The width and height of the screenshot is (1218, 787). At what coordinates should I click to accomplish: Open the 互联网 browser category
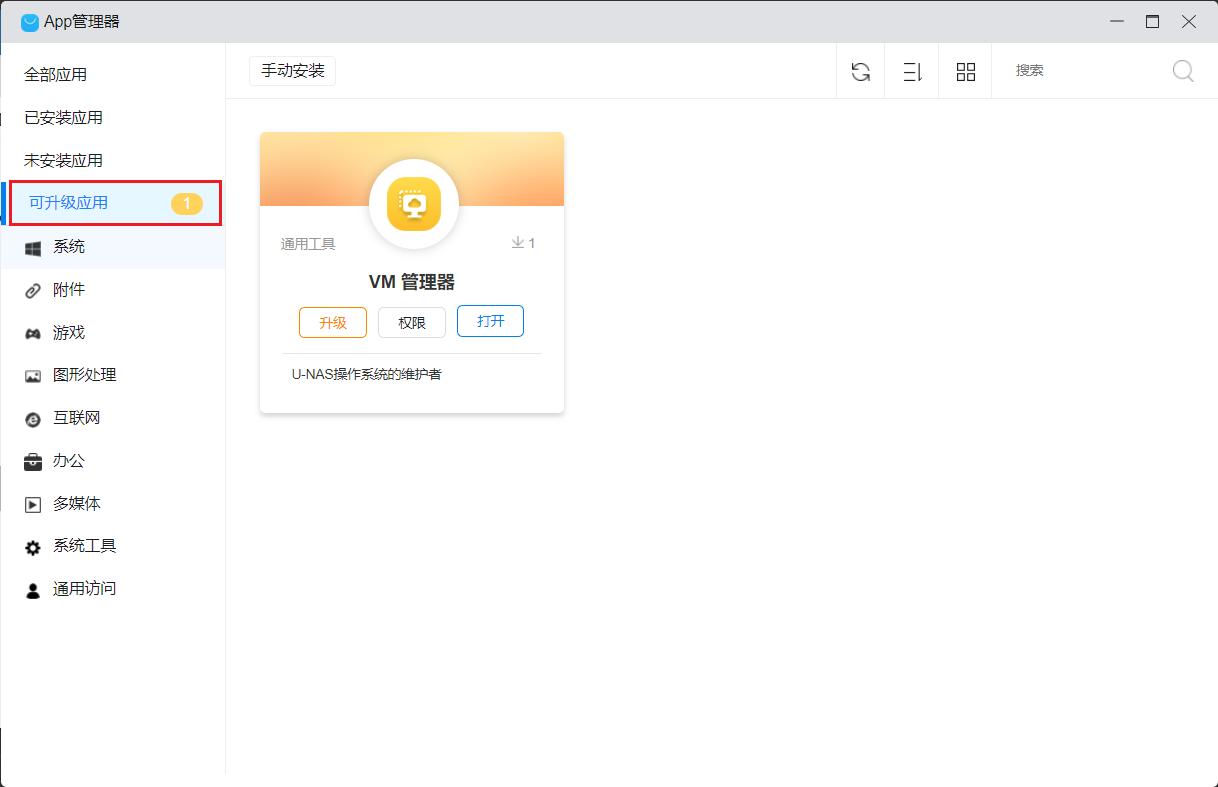tap(76, 418)
